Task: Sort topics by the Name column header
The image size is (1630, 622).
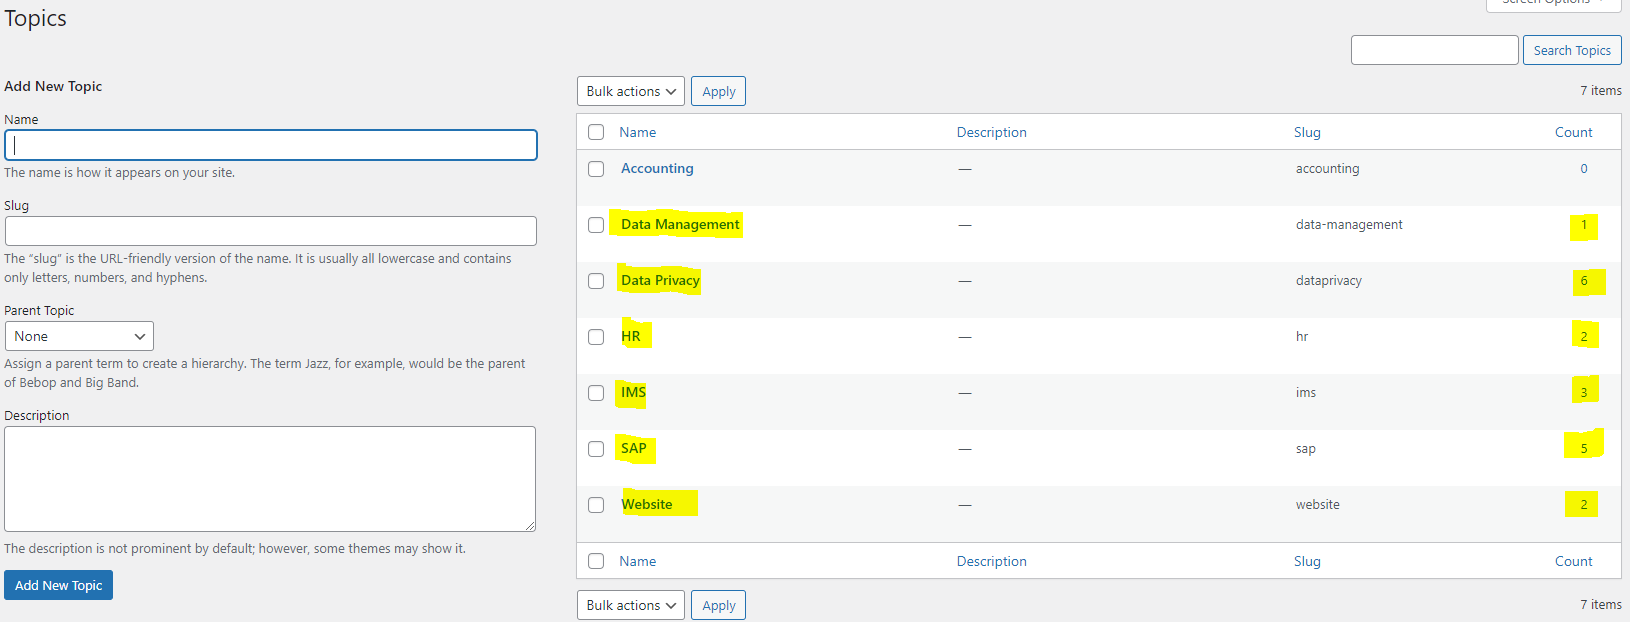Action: tap(637, 132)
